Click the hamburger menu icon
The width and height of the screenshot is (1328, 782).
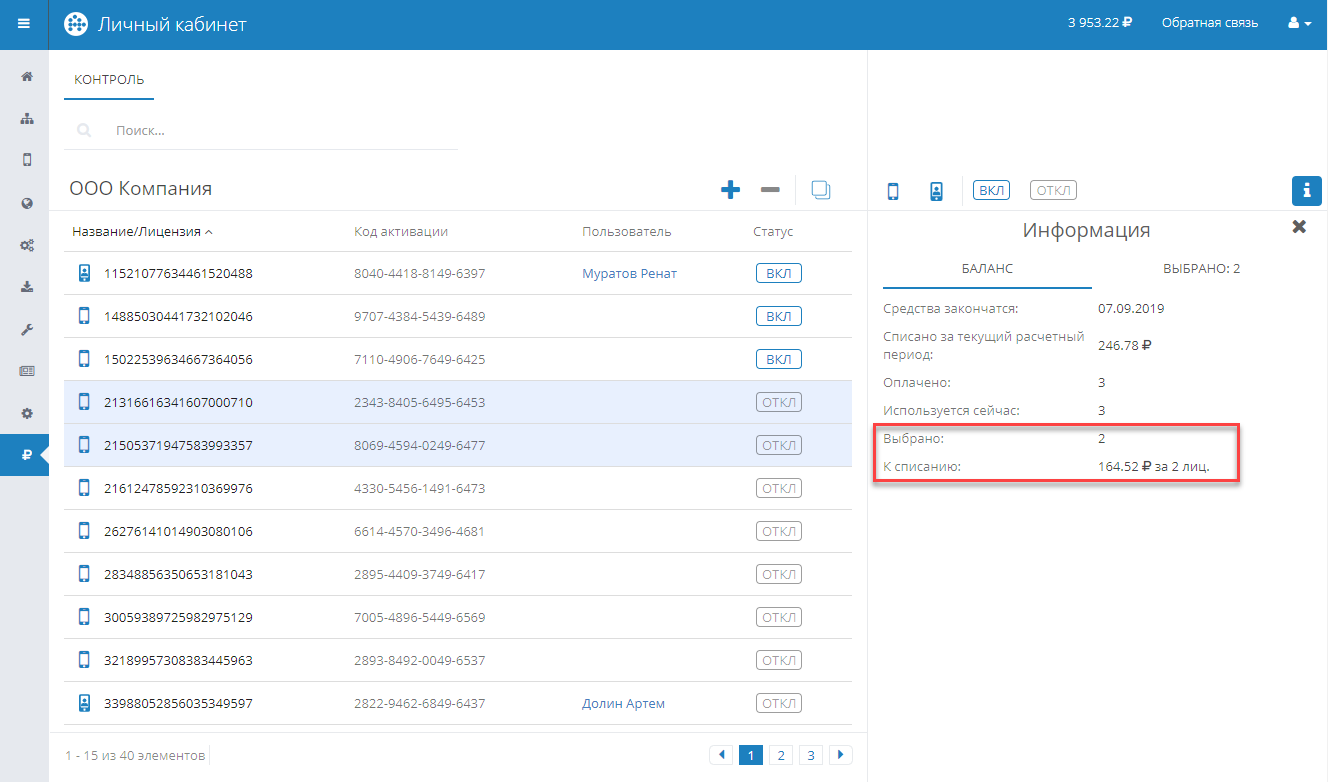point(24,24)
